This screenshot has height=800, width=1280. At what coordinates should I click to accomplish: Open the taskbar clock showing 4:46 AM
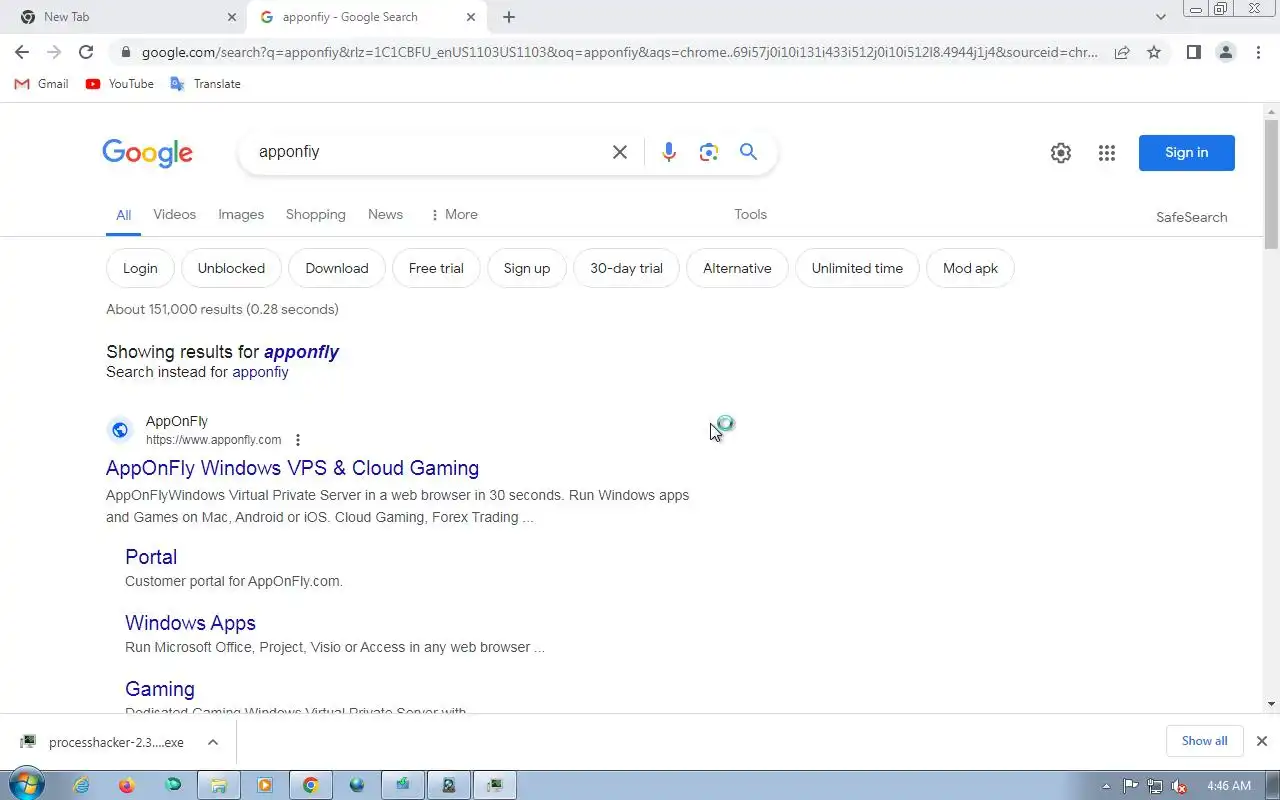[1229, 786]
